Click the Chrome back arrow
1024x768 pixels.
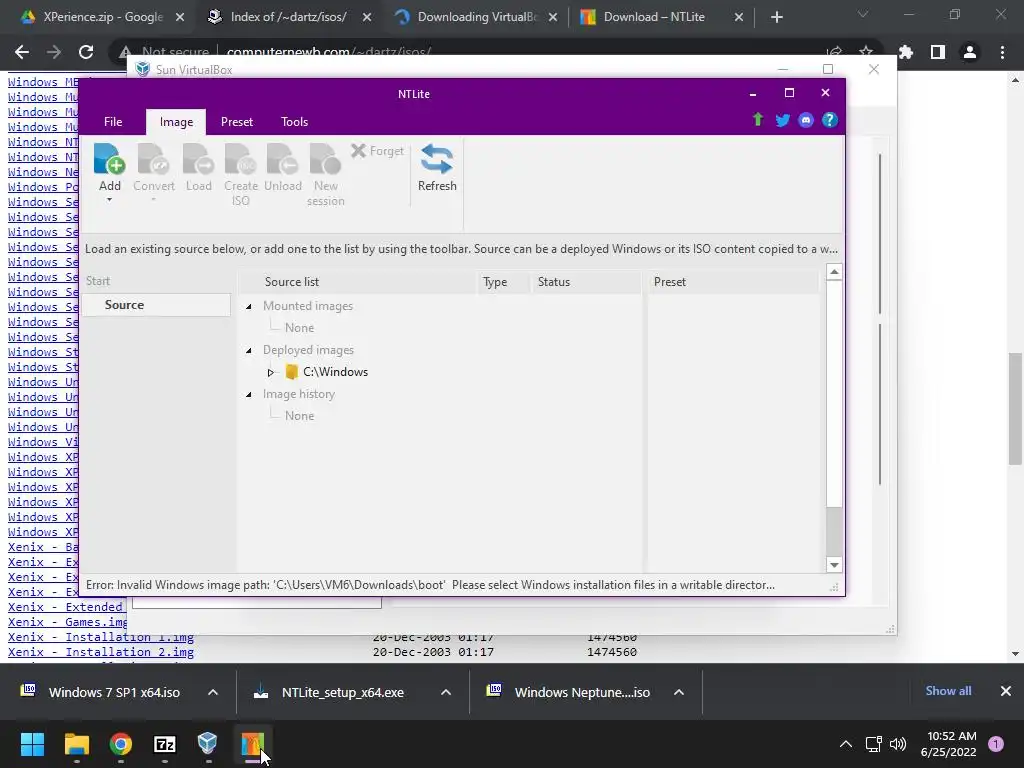click(22, 52)
